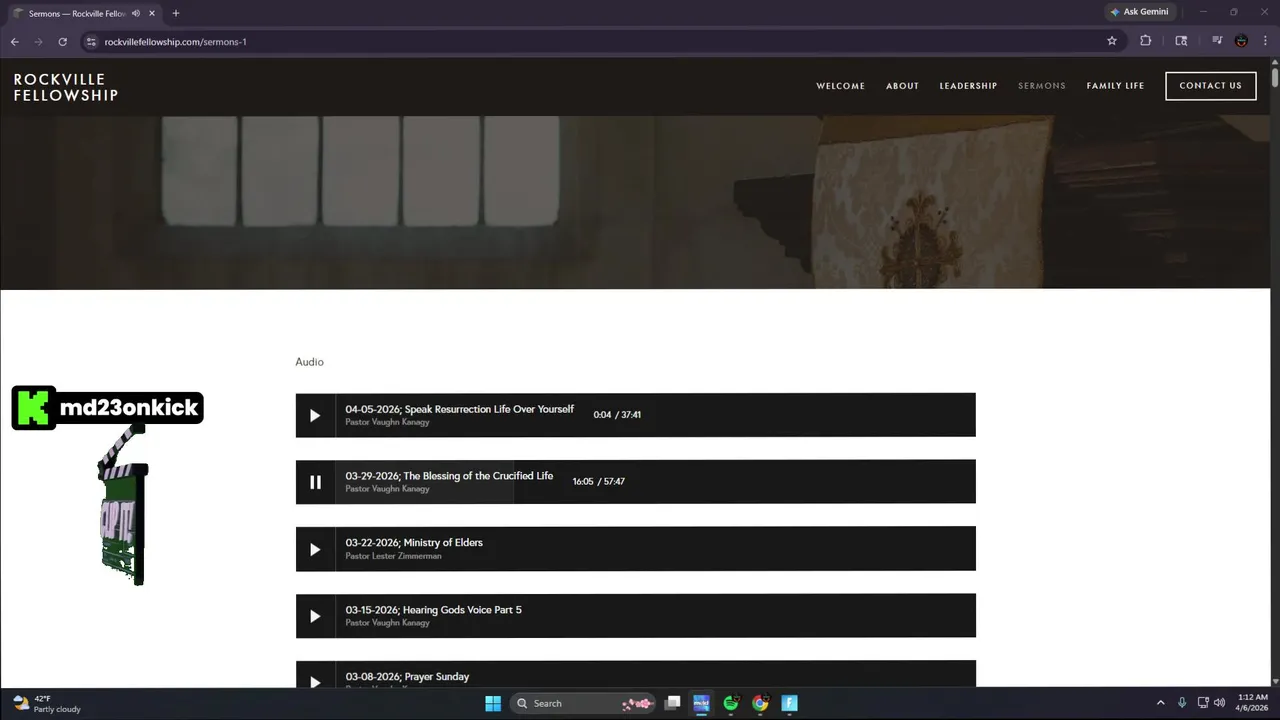The width and height of the screenshot is (1280, 720).
Task: Show hidden system tray icons
Action: (x=1160, y=703)
